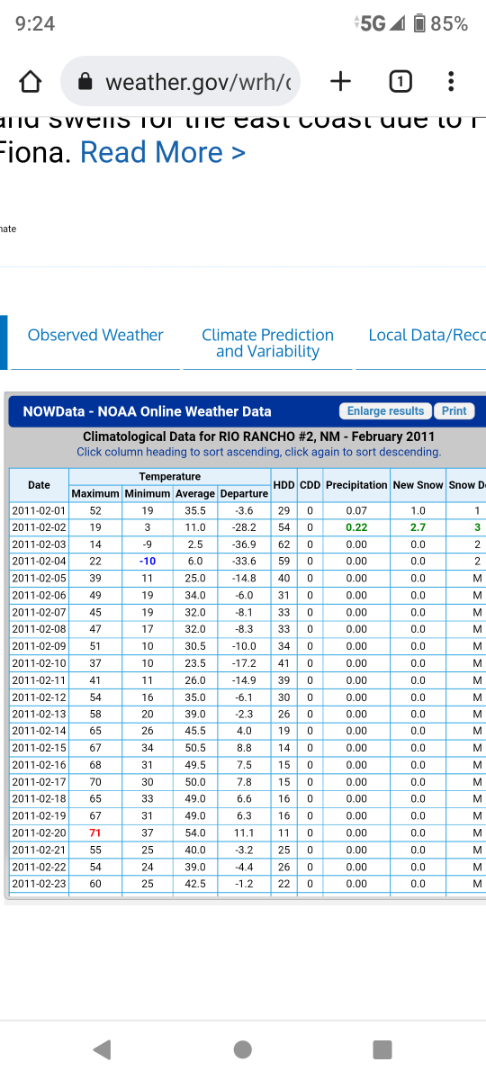Follow the Read More link
The width and height of the screenshot is (486, 1080).
point(162,152)
